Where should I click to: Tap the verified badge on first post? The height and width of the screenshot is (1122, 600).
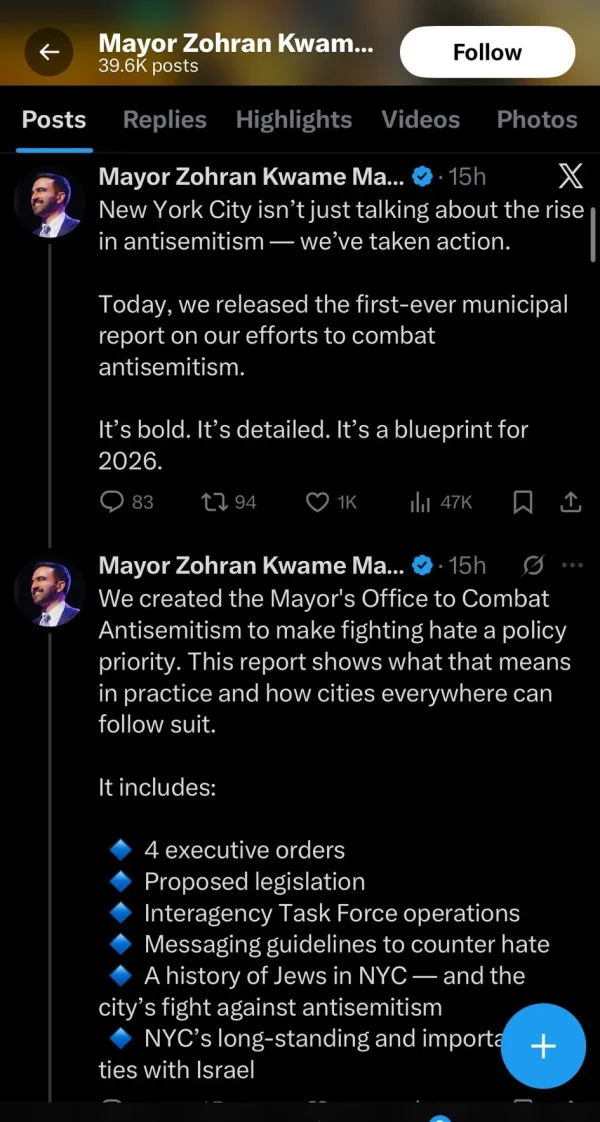point(423,178)
